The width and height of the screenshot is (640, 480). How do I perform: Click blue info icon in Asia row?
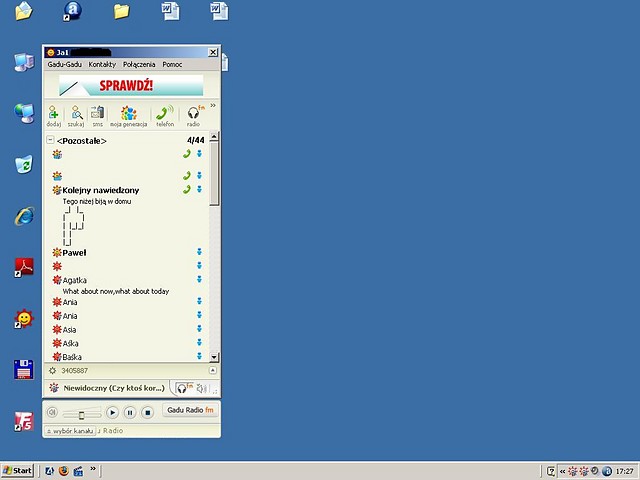pos(199,329)
